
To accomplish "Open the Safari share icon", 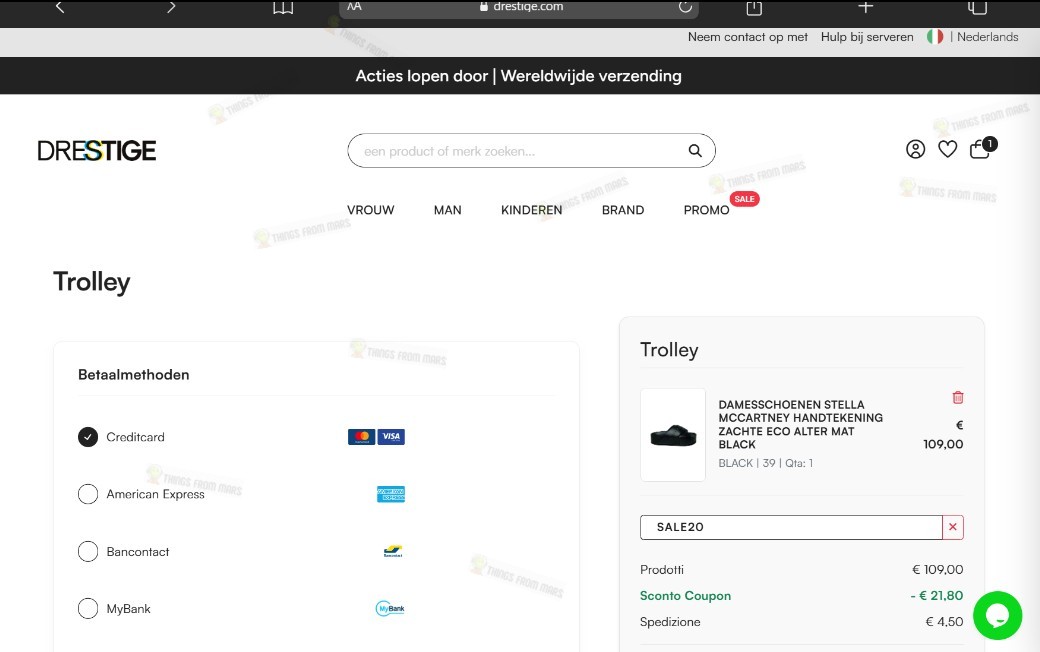I will point(754,7).
